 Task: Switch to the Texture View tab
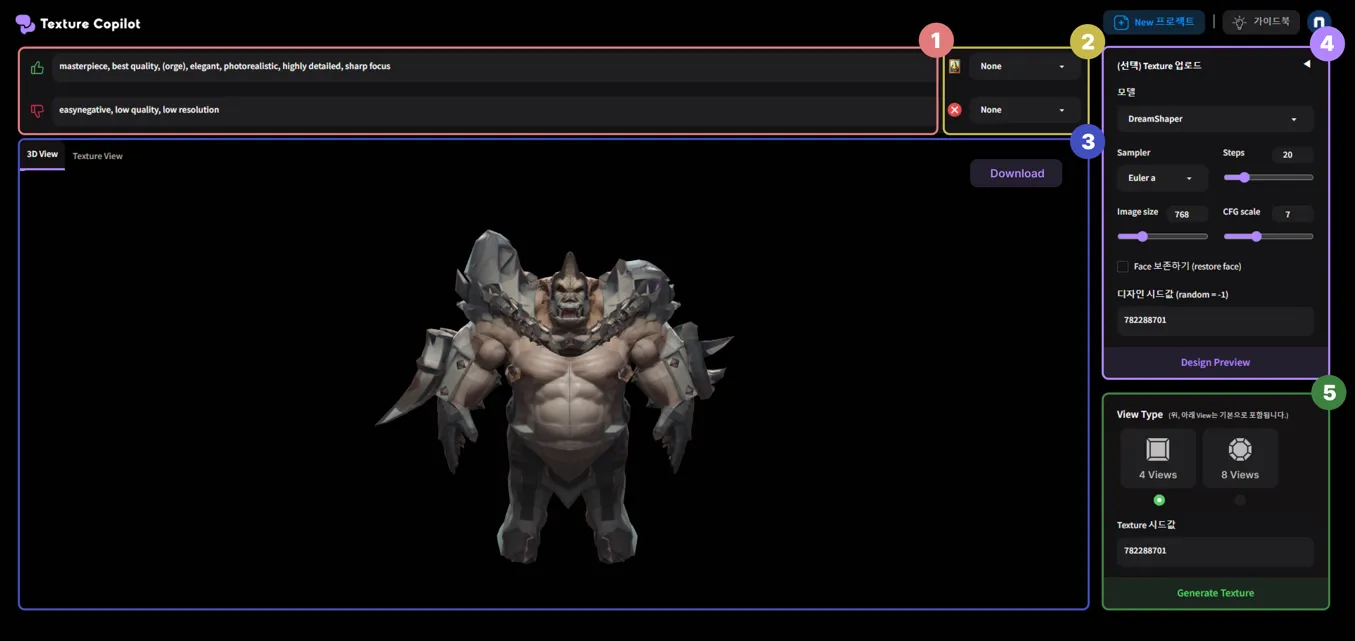tap(96, 156)
